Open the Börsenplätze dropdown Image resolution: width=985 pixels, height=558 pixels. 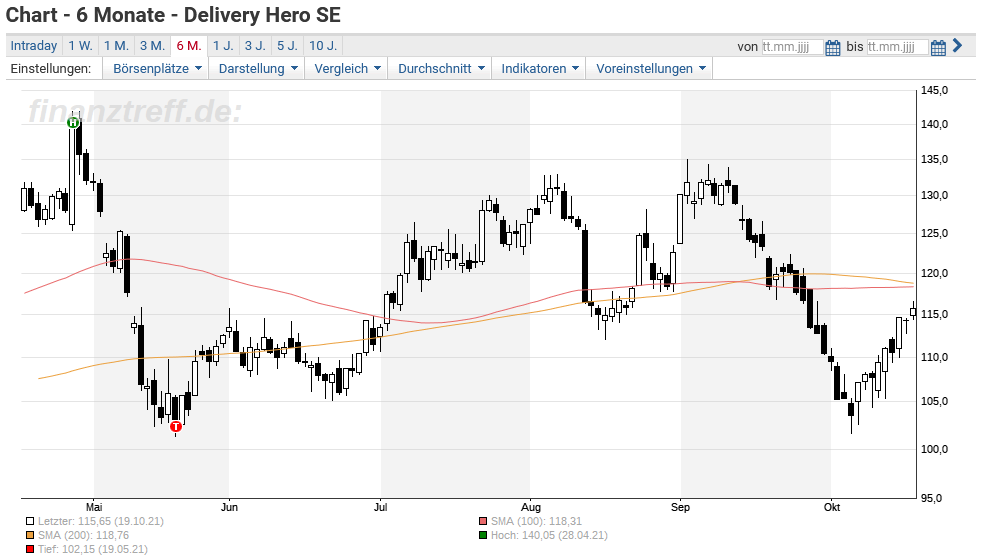pos(157,68)
